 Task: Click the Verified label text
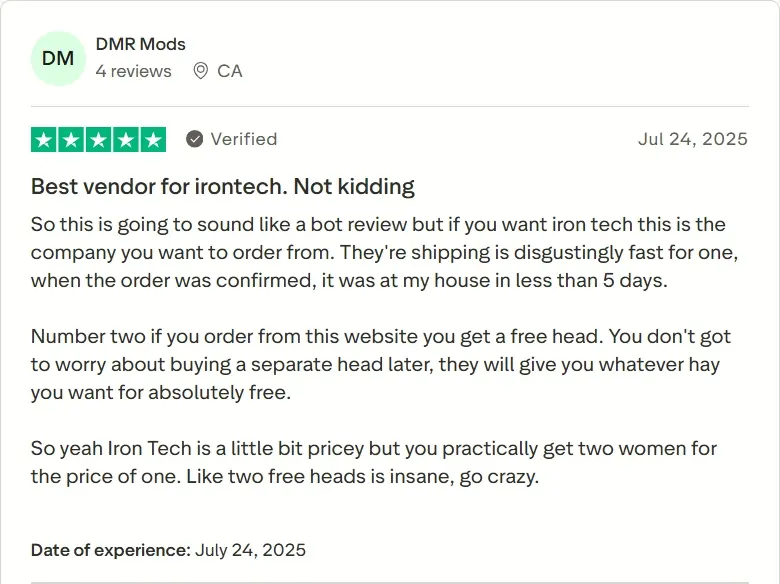click(244, 139)
